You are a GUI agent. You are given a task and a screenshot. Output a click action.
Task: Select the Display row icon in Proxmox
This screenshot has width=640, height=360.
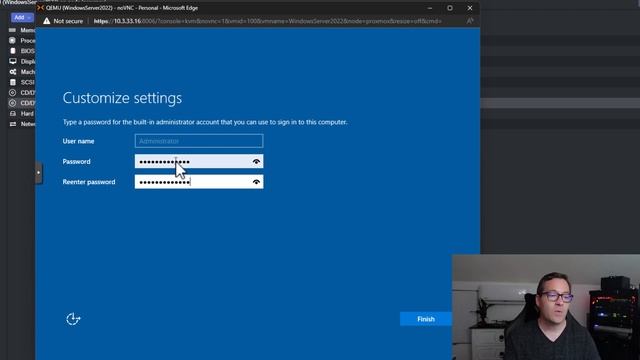coord(13,61)
